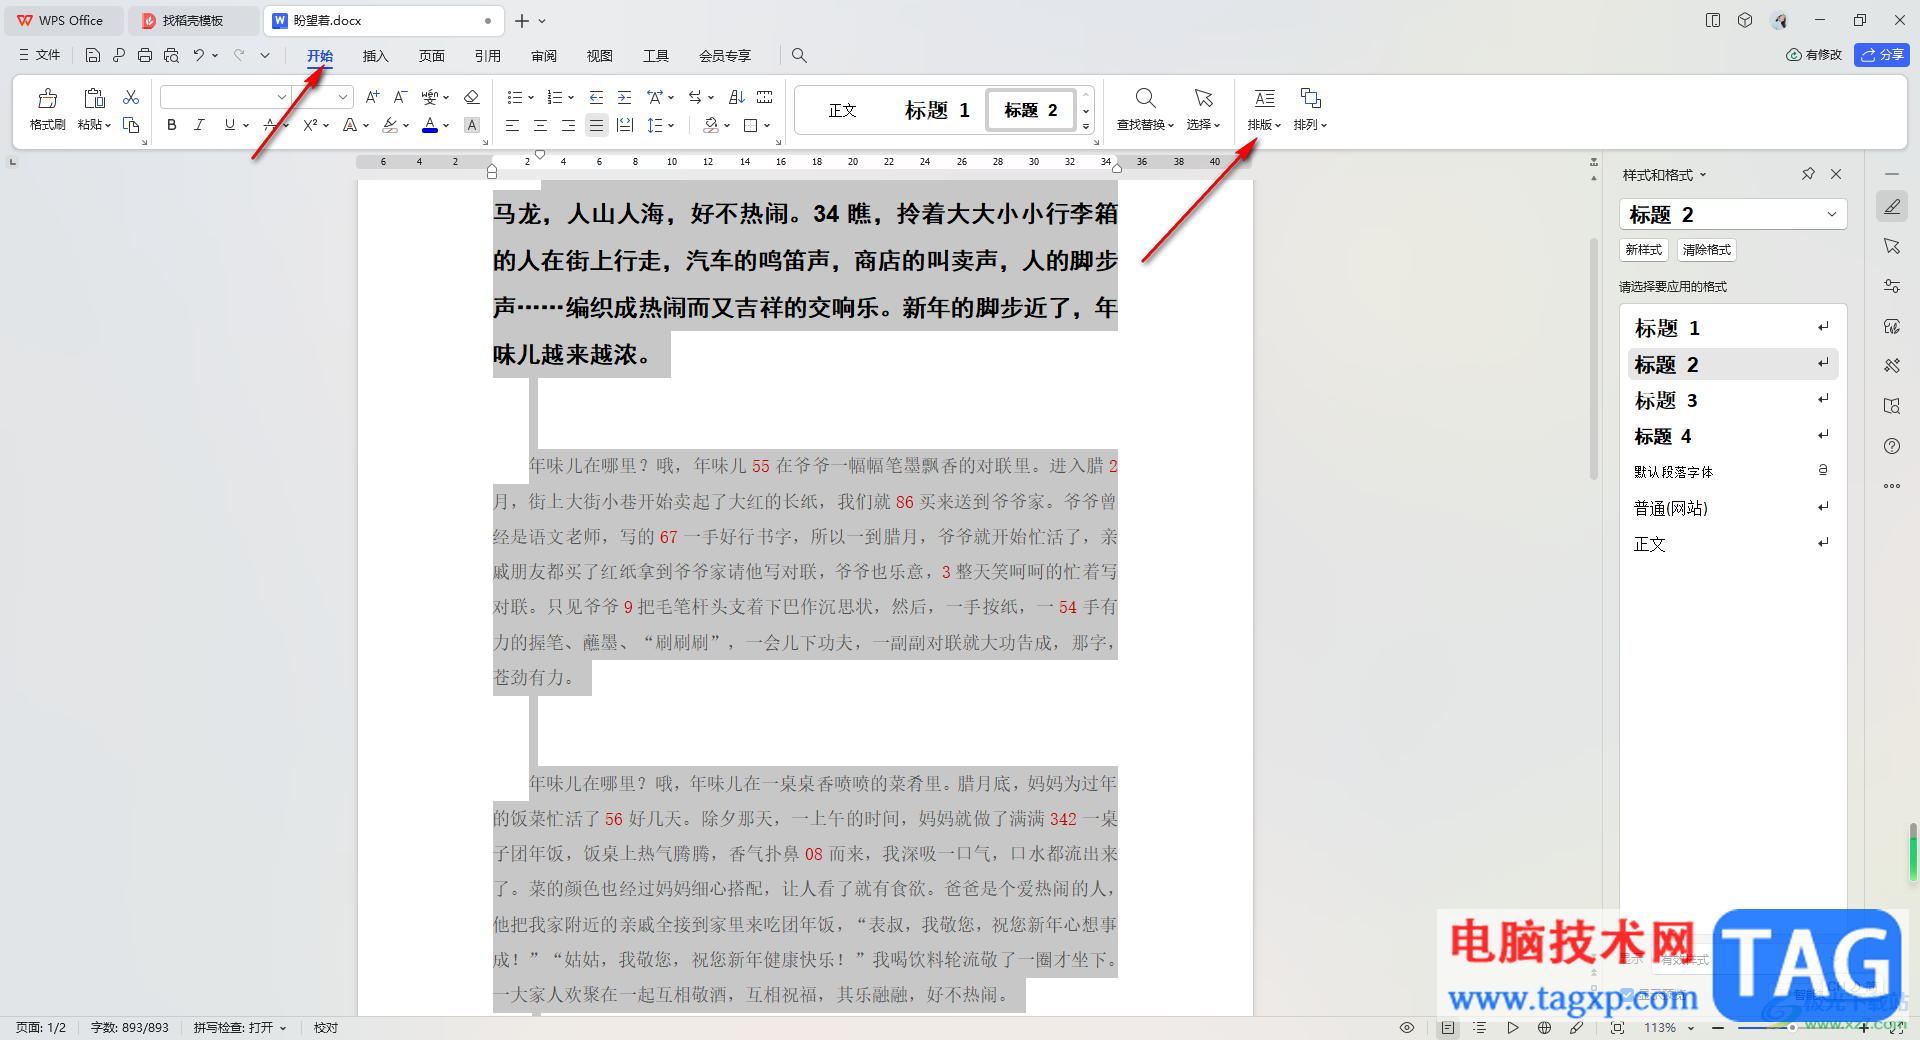Toggle Italic formatting
Screen dimensions: 1920x1040
coord(199,125)
